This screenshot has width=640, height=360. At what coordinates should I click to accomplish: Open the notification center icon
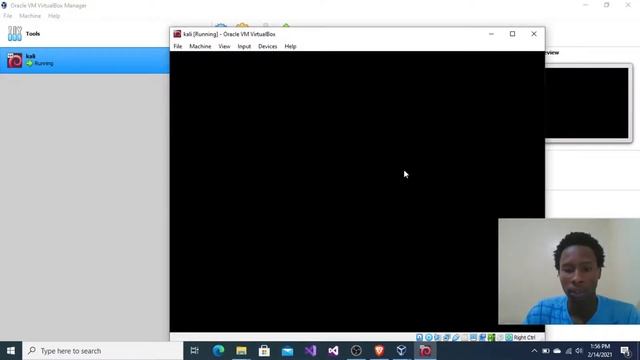[626, 351]
